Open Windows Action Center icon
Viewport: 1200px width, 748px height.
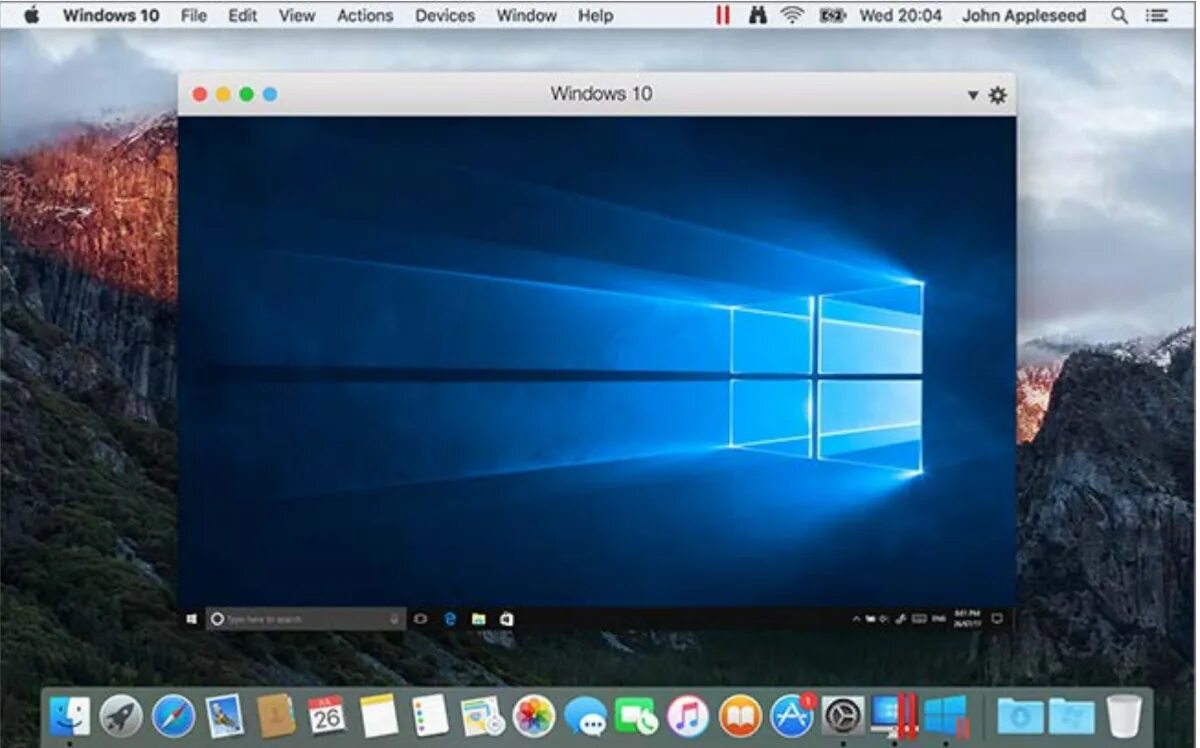coord(996,619)
